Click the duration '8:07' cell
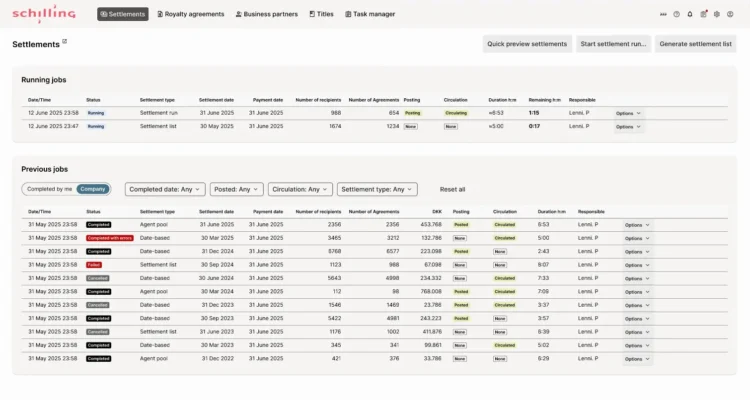750x400 pixels. (543, 265)
